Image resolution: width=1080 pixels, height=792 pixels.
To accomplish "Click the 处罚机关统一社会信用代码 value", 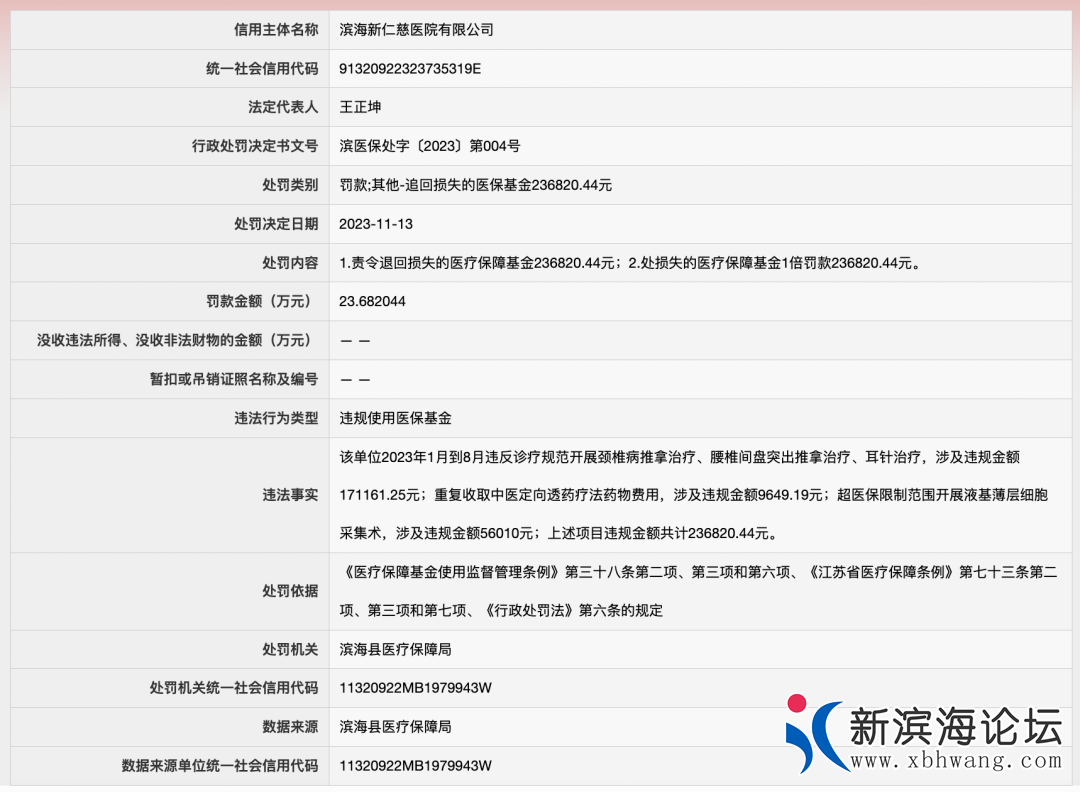I will (416, 688).
